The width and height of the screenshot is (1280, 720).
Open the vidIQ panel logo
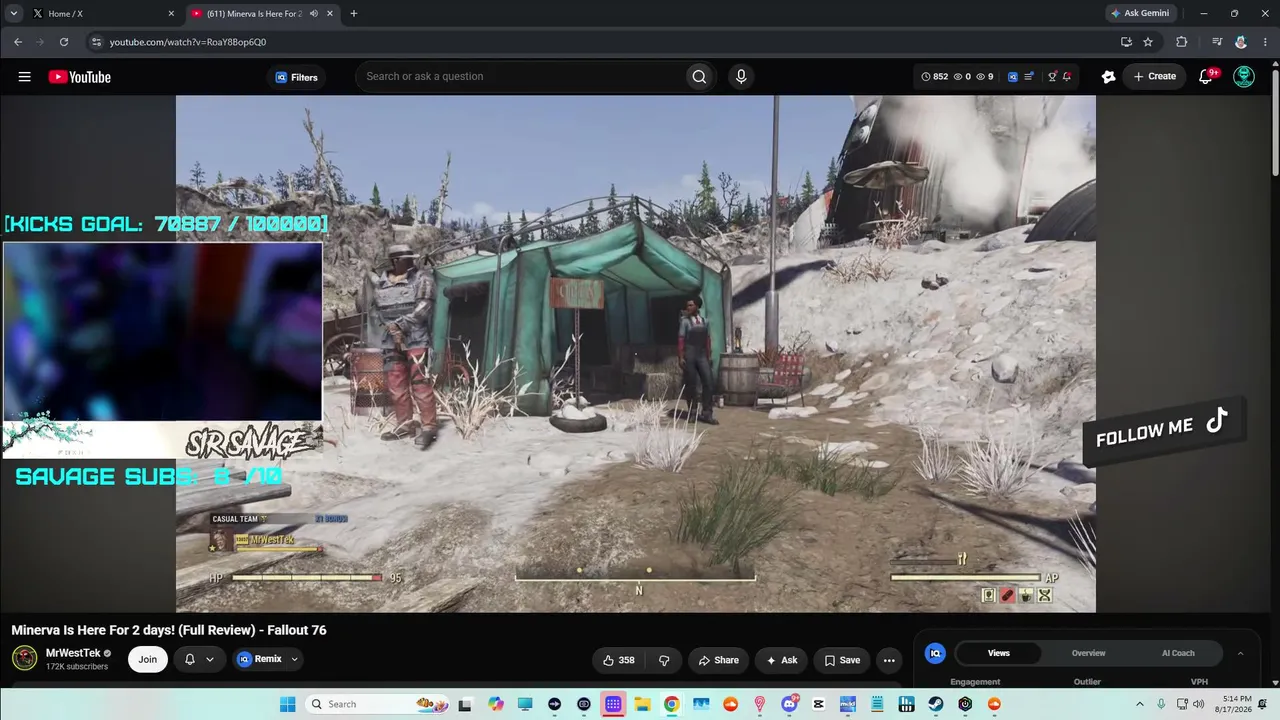click(936, 653)
